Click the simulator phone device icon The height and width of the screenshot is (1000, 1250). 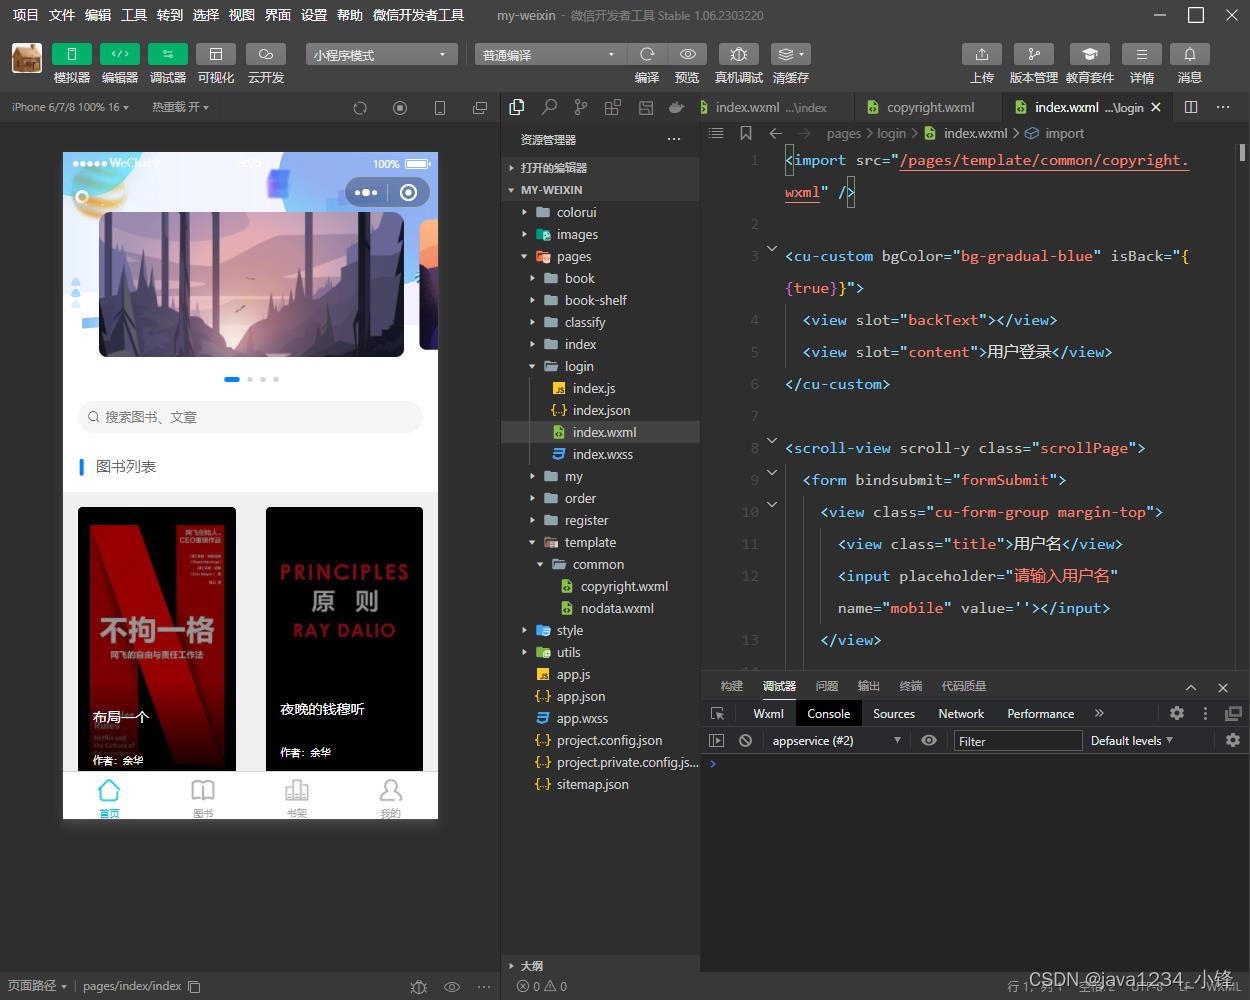(x=440, y=107)
